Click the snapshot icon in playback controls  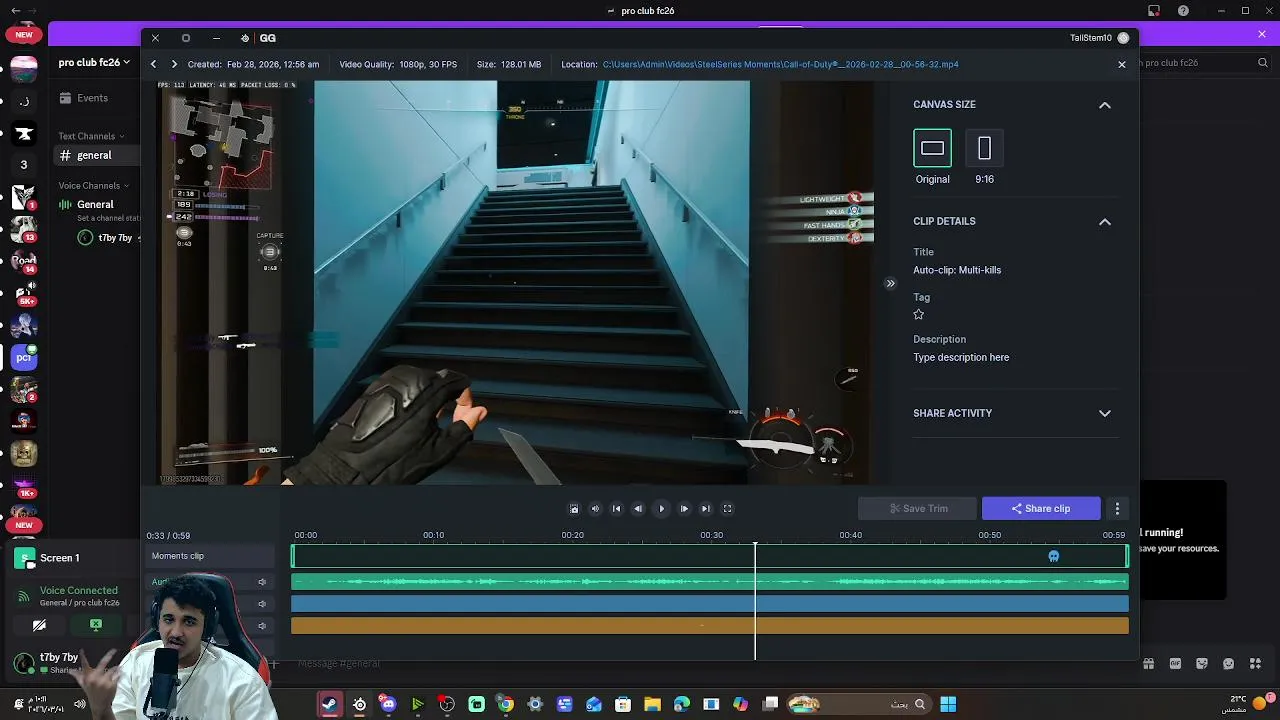coord(574,509)
